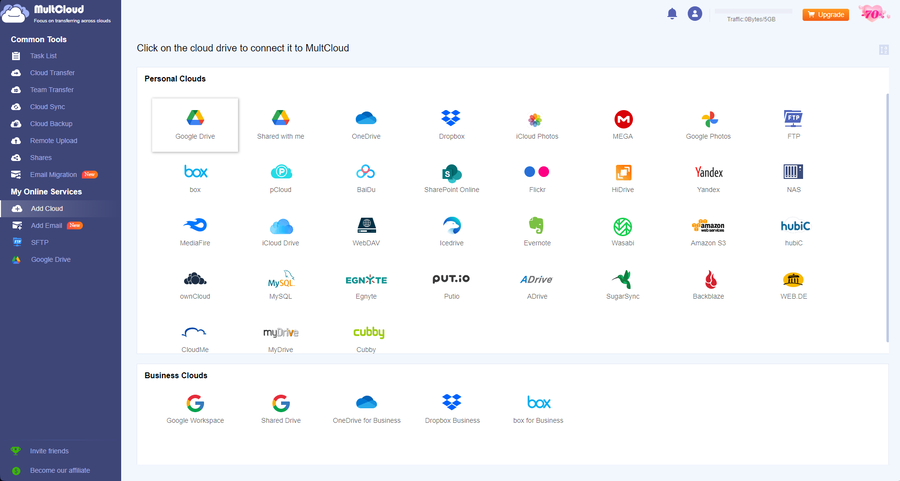Connect Evernote account
The height and width of the screenshot is (481, 900).
click(537, 231)
